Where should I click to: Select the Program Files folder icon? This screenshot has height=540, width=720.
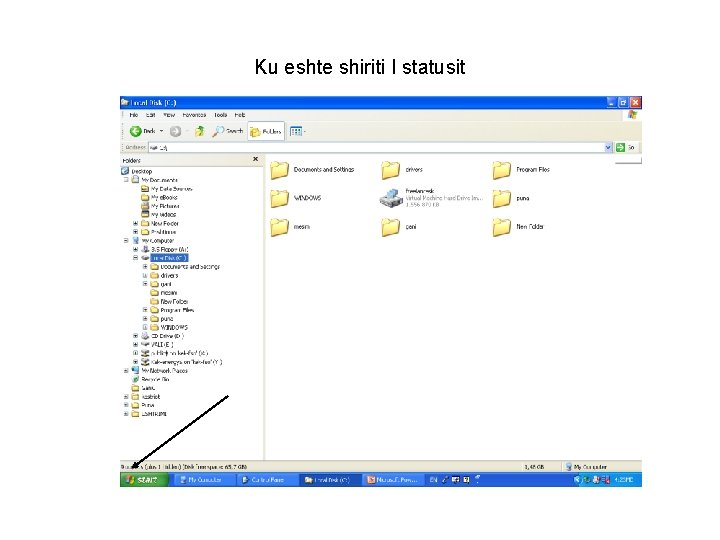coord(501,170)
